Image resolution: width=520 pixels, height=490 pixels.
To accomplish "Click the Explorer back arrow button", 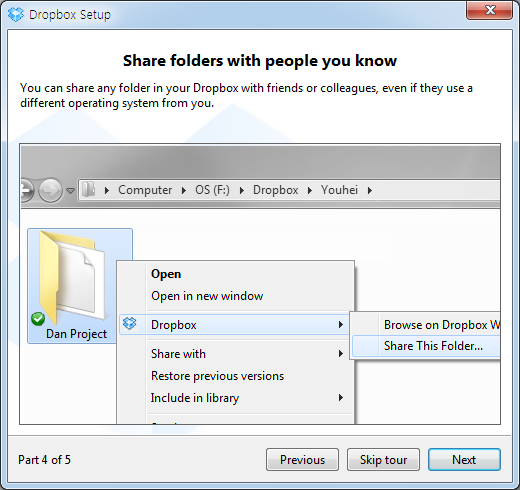I will point(27,190).
